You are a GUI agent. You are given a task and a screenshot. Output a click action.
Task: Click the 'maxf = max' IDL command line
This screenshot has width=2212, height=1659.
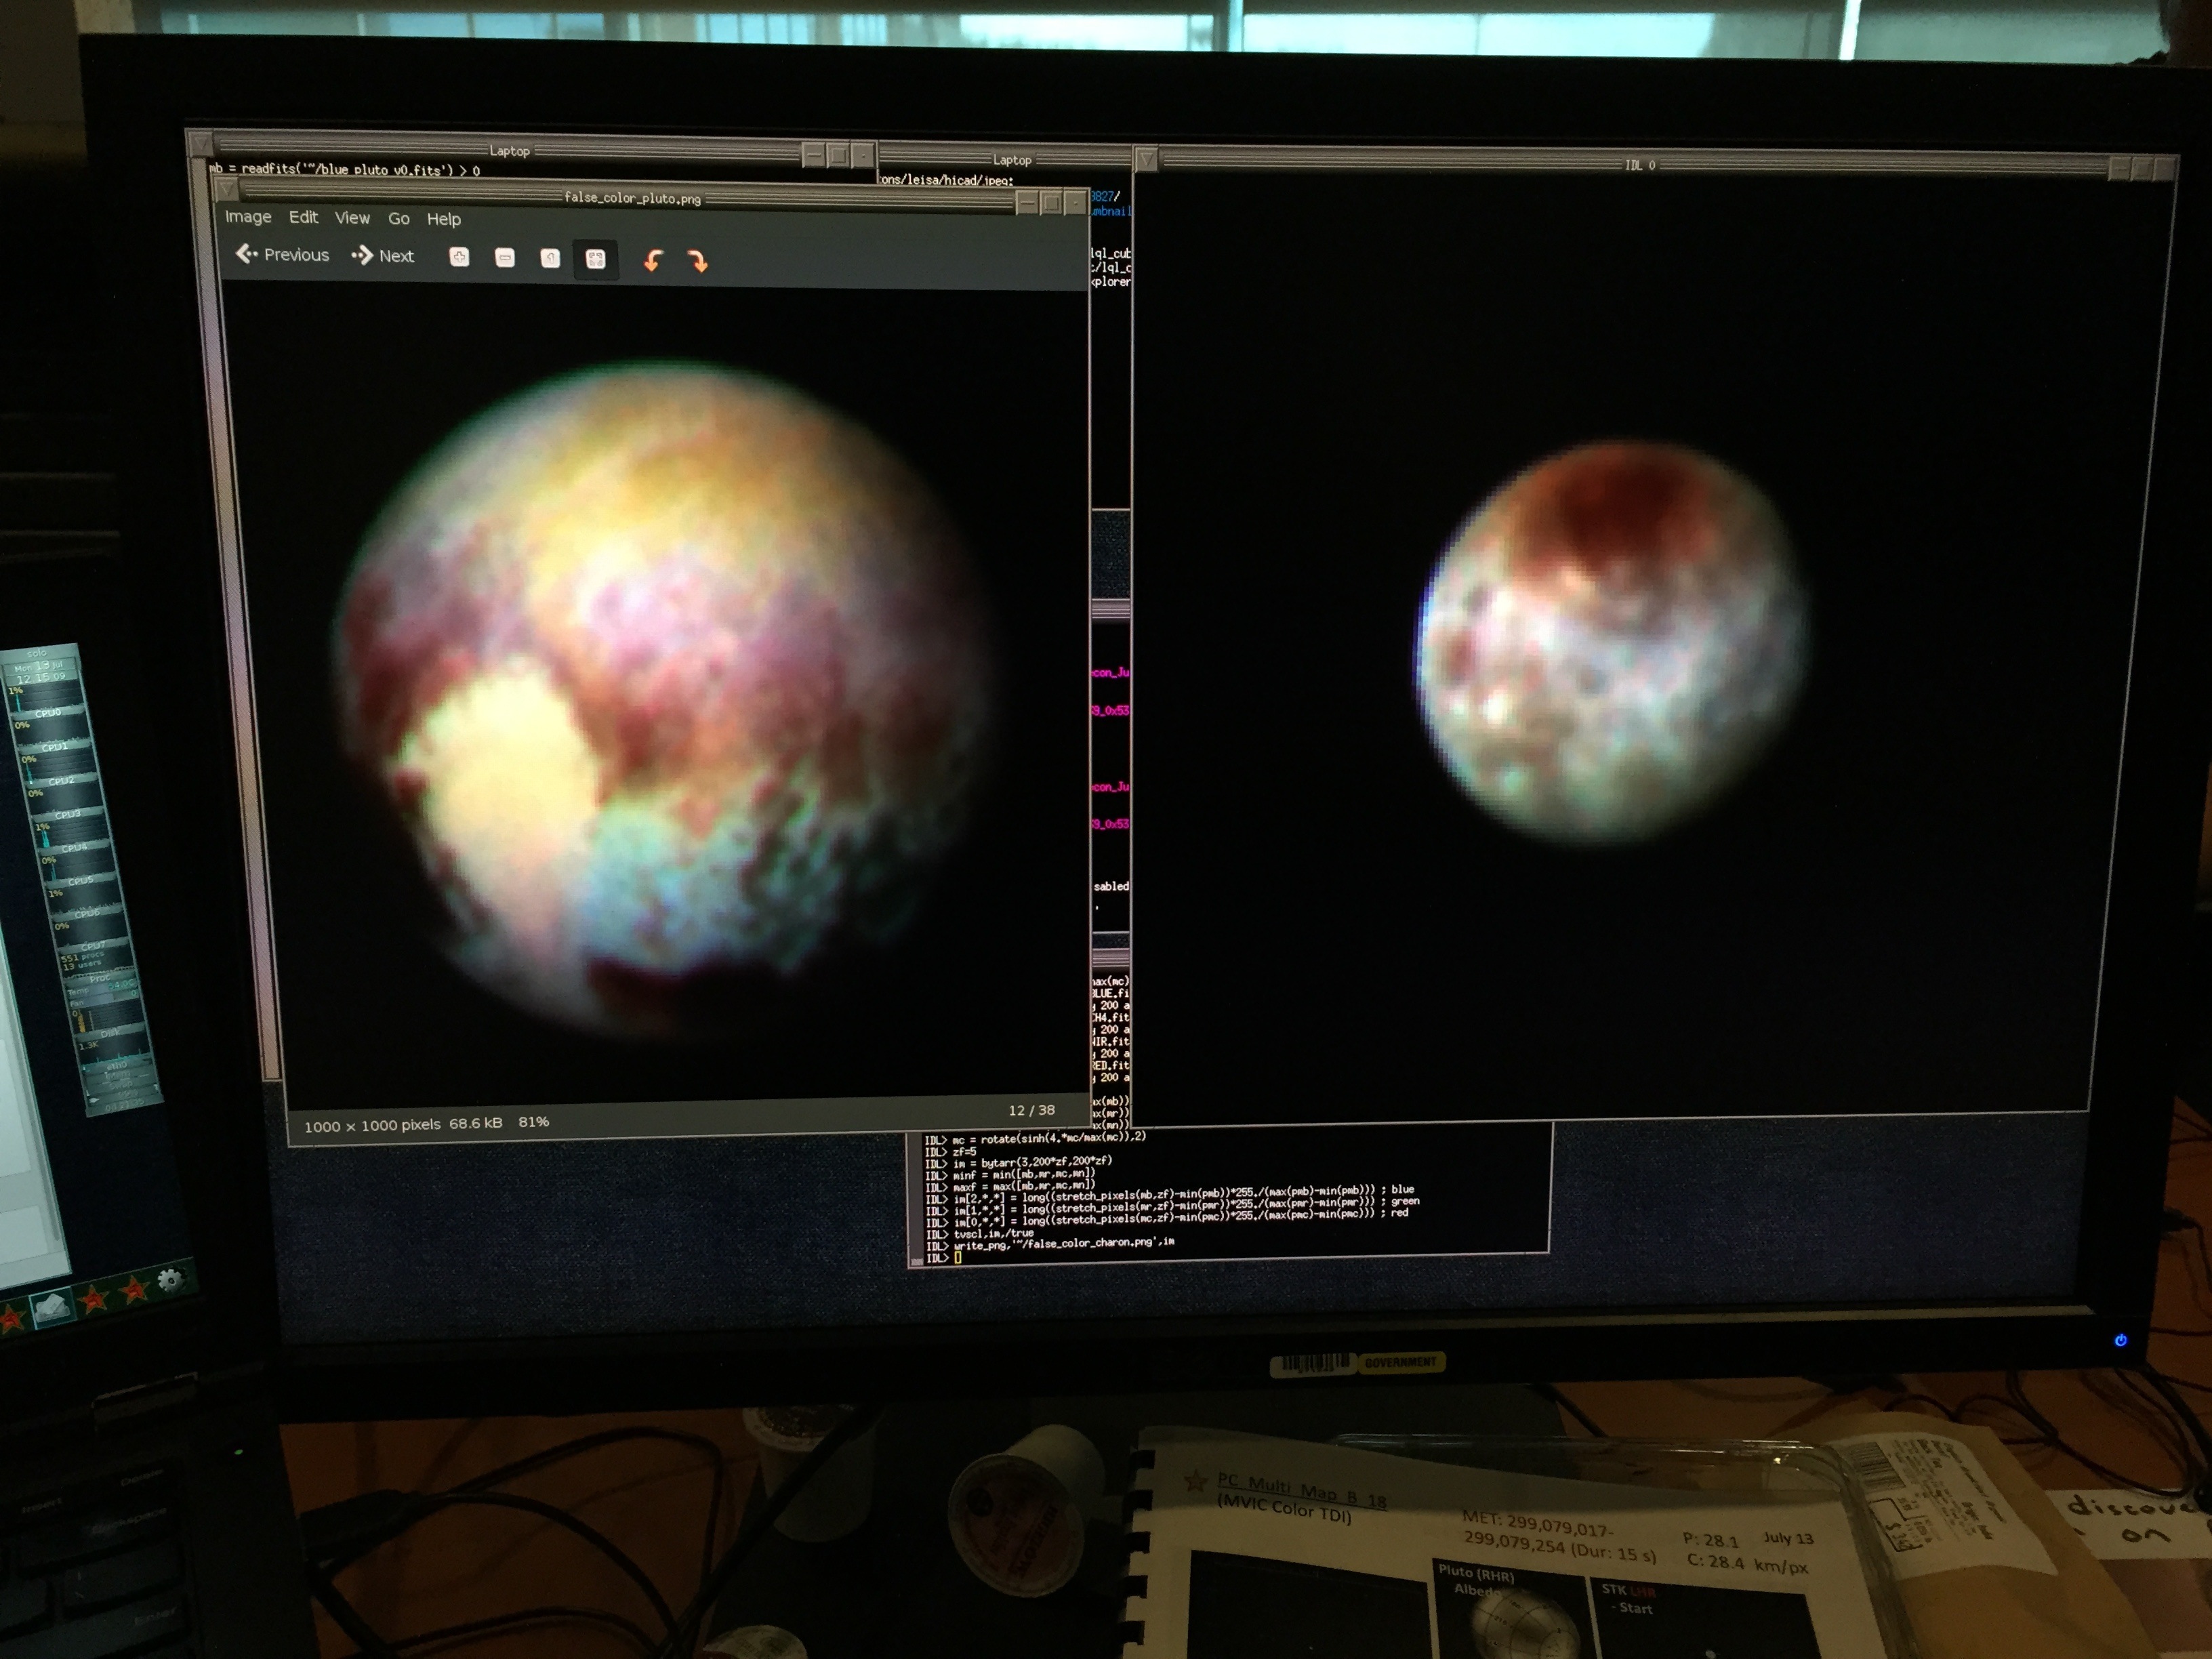click(1010, 1186)
